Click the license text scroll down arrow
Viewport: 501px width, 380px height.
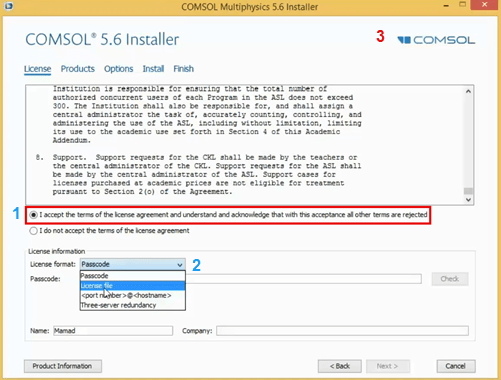(x=468, y=200)
